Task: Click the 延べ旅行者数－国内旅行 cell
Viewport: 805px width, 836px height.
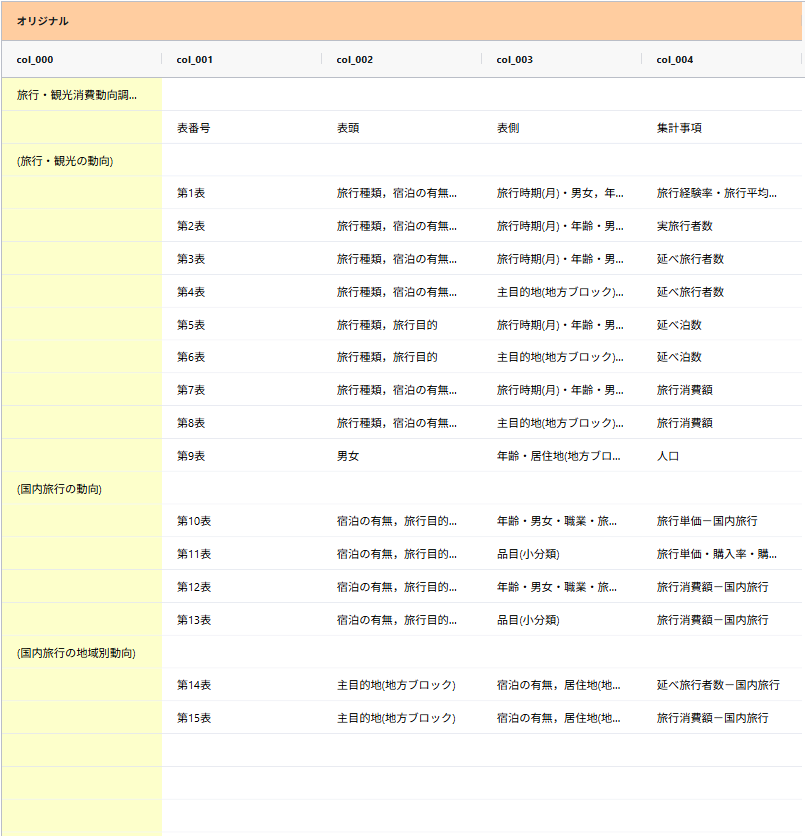Action: 718,685
